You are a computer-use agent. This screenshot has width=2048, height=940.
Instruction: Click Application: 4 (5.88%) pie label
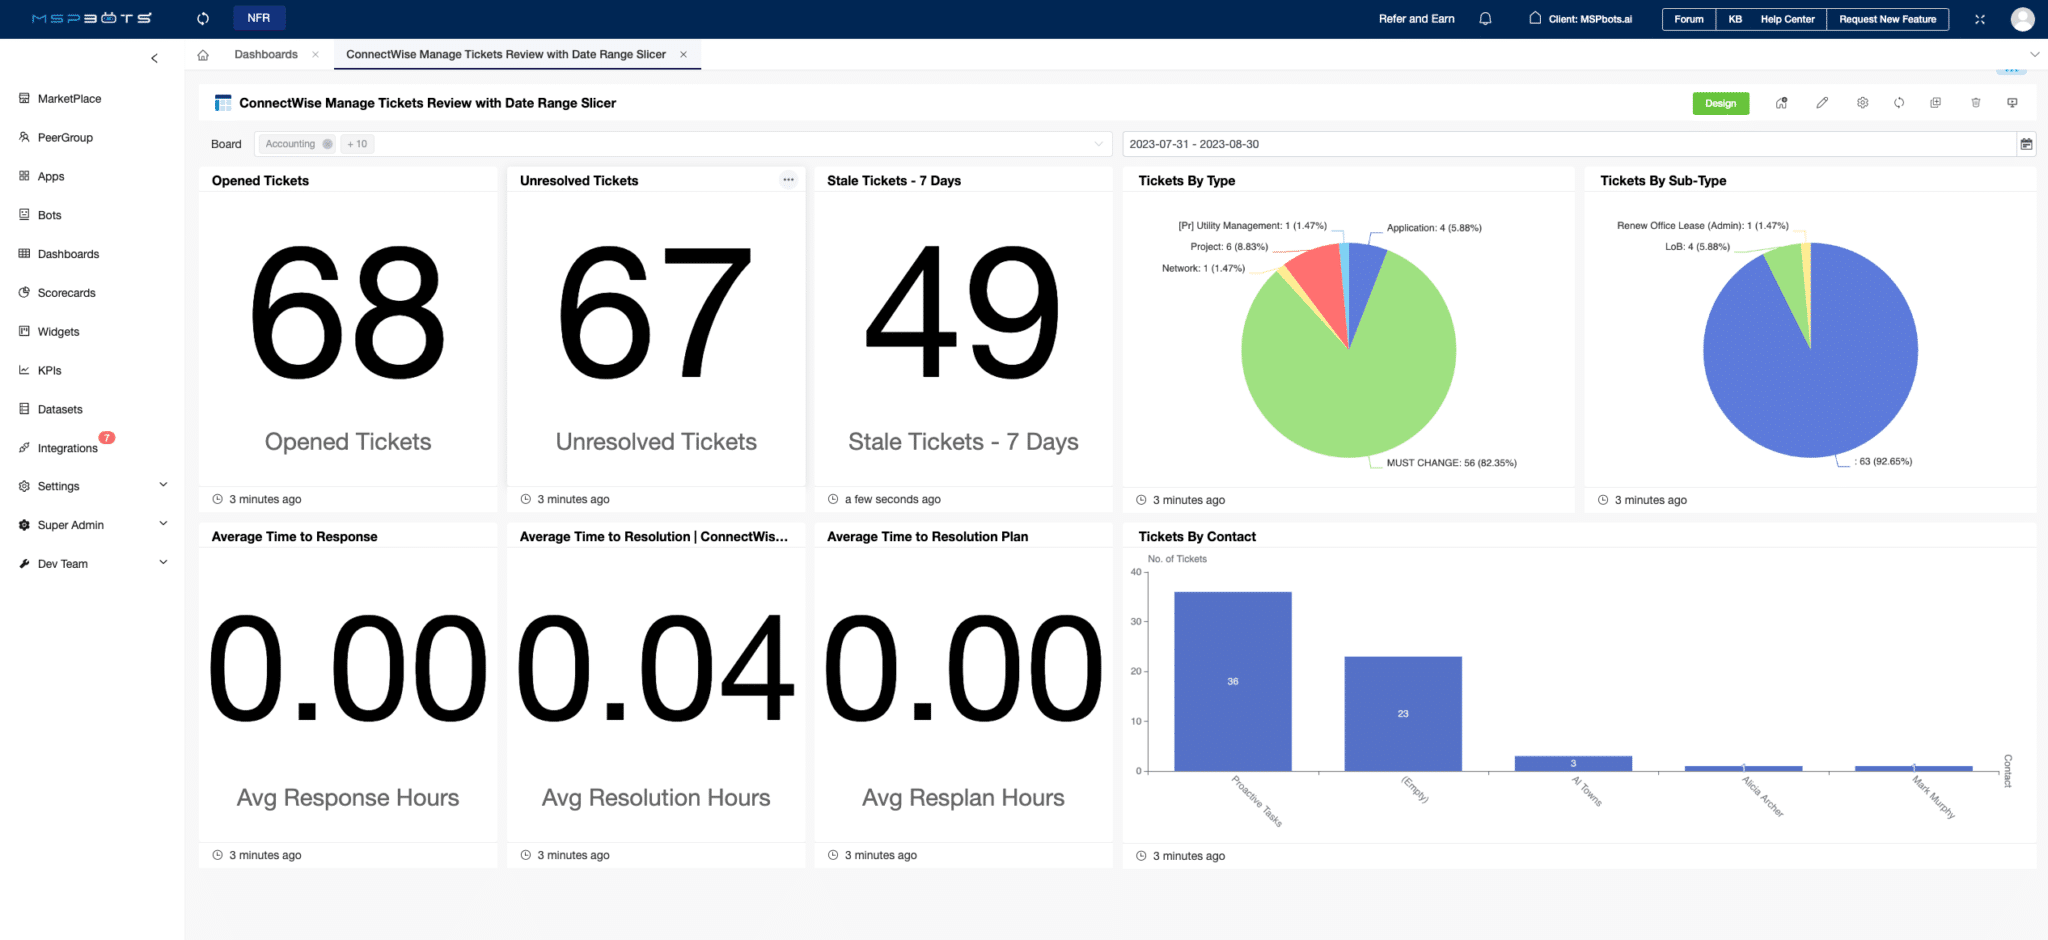click(1434, 228)
